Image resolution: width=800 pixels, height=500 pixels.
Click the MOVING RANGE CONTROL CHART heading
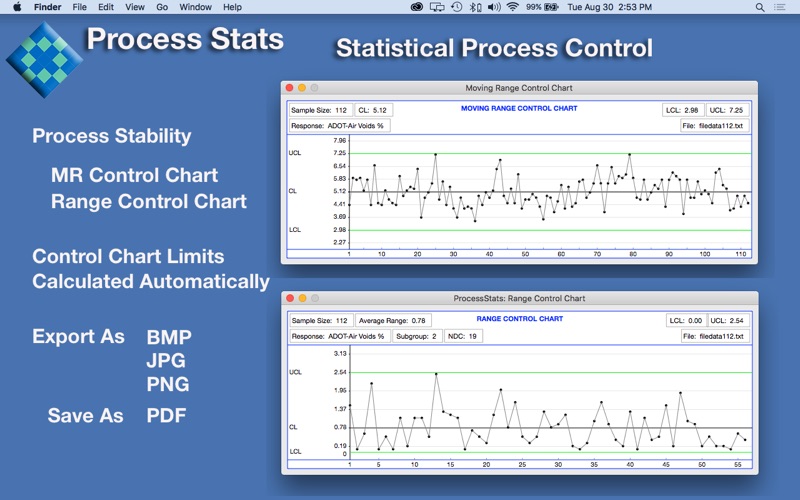pyautogui.click(x=519, y=108)
